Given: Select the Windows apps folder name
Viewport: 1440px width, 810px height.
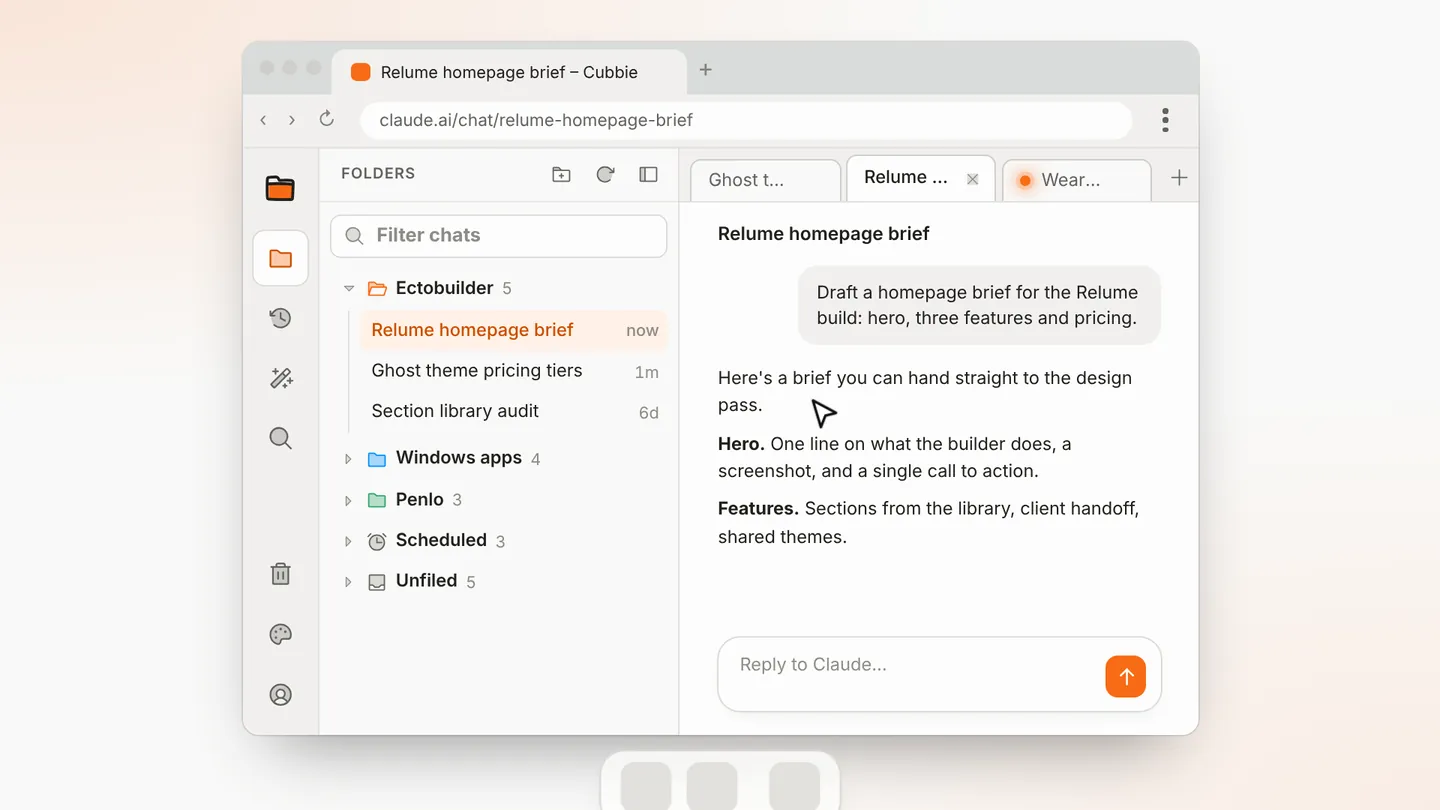Looking at the screenshot, I should click(459, 458).
